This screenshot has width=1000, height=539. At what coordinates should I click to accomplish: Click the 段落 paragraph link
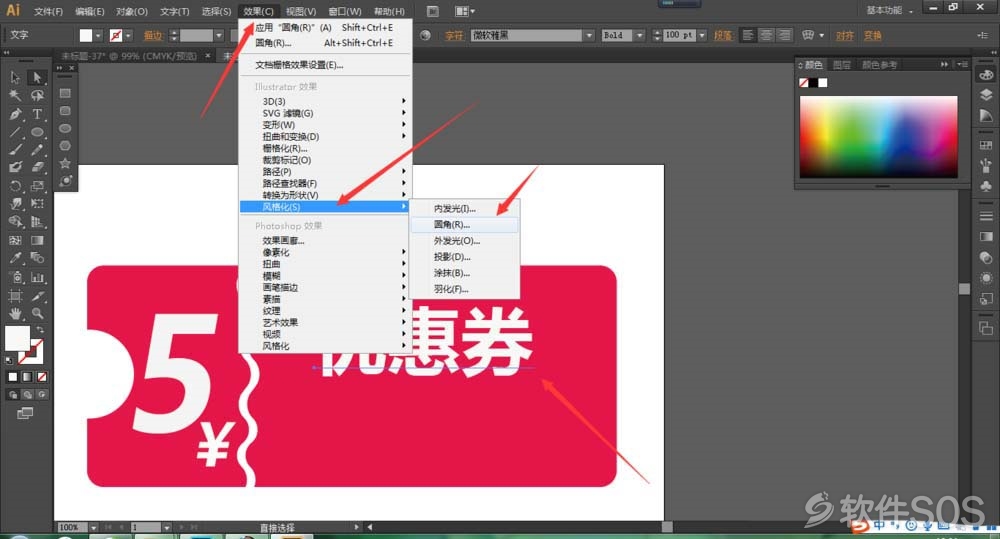[723, 36]
